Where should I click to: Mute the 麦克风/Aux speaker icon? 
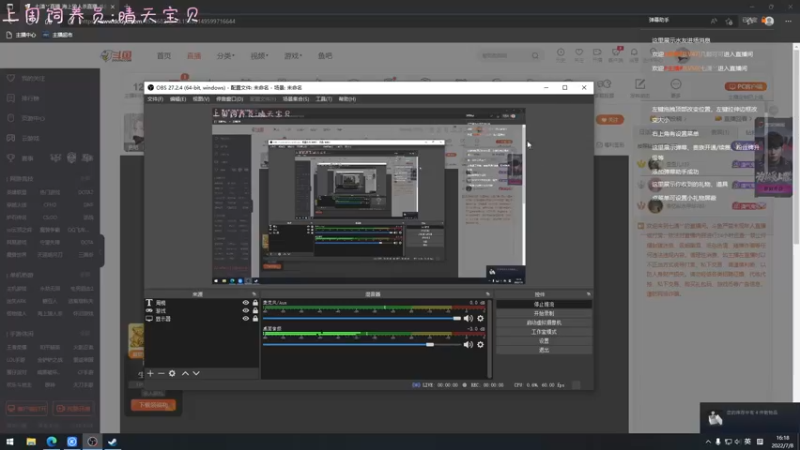[x=468, y=318]
